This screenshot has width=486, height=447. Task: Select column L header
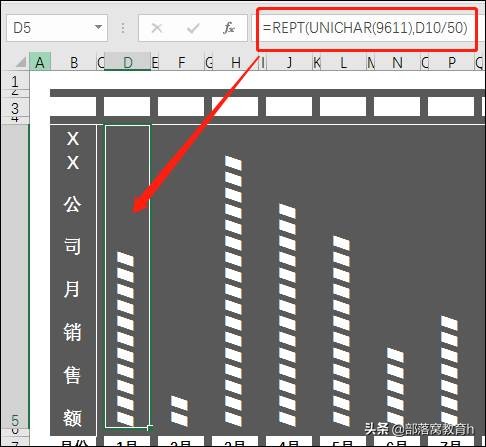[x=343, y=61]
